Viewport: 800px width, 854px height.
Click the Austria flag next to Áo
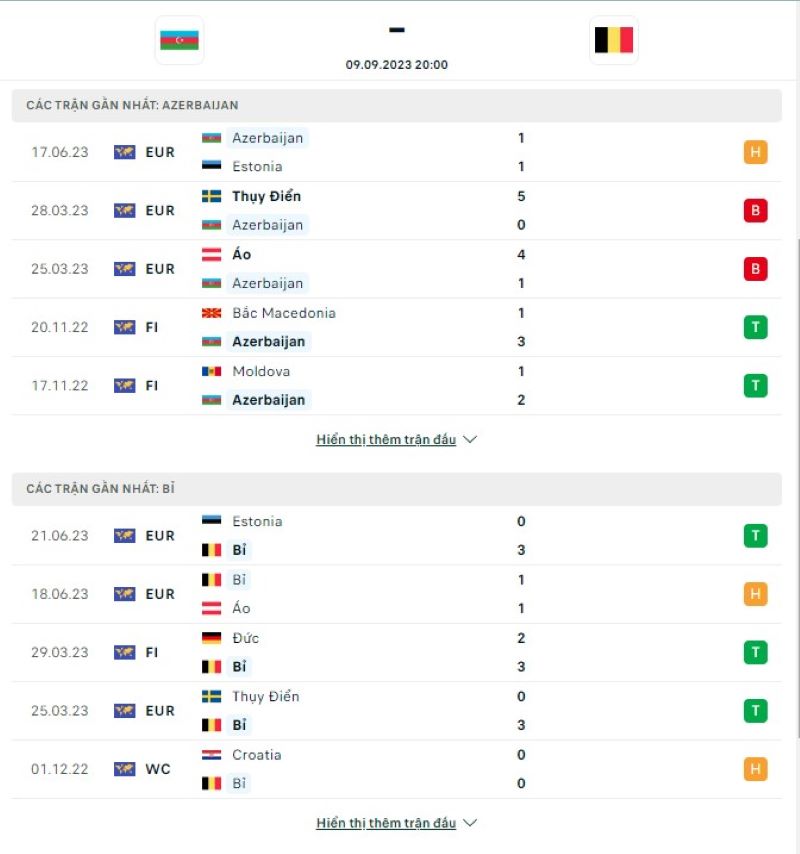point(212,254)
